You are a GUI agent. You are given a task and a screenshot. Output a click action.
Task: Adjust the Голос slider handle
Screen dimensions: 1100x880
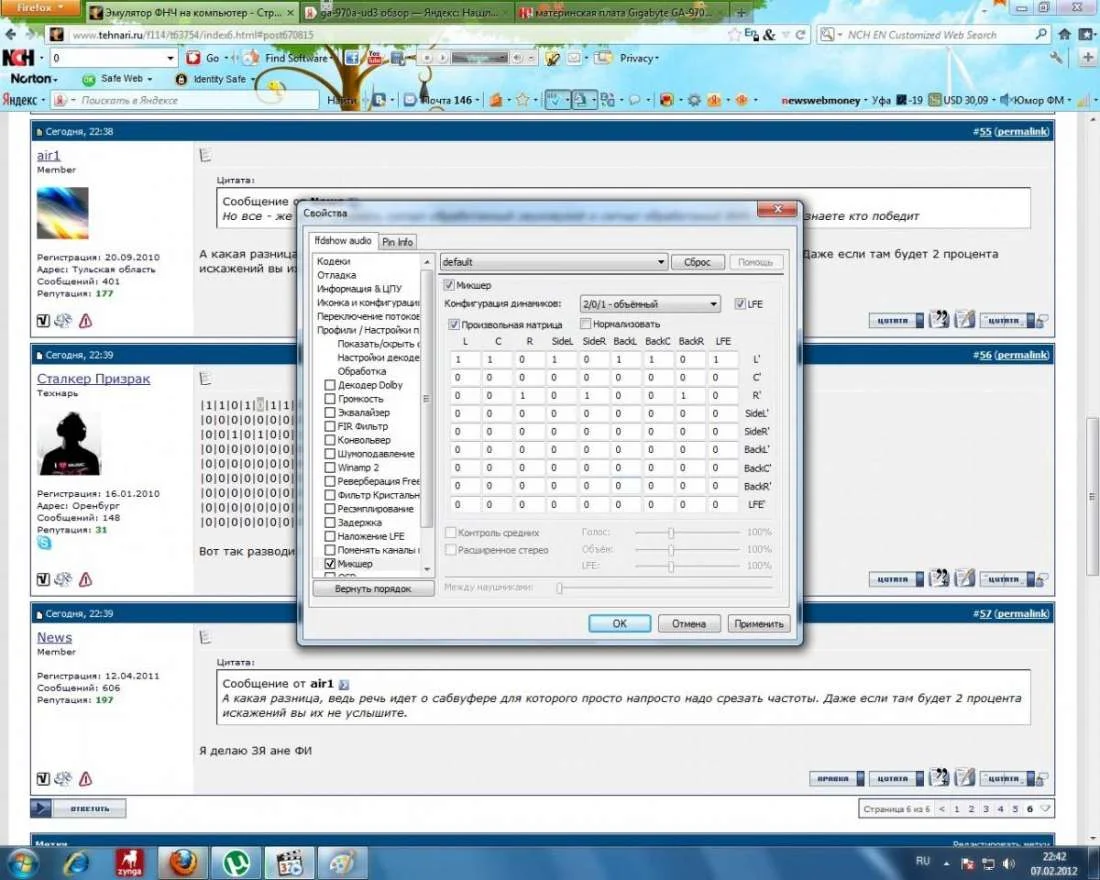[671, 533]
